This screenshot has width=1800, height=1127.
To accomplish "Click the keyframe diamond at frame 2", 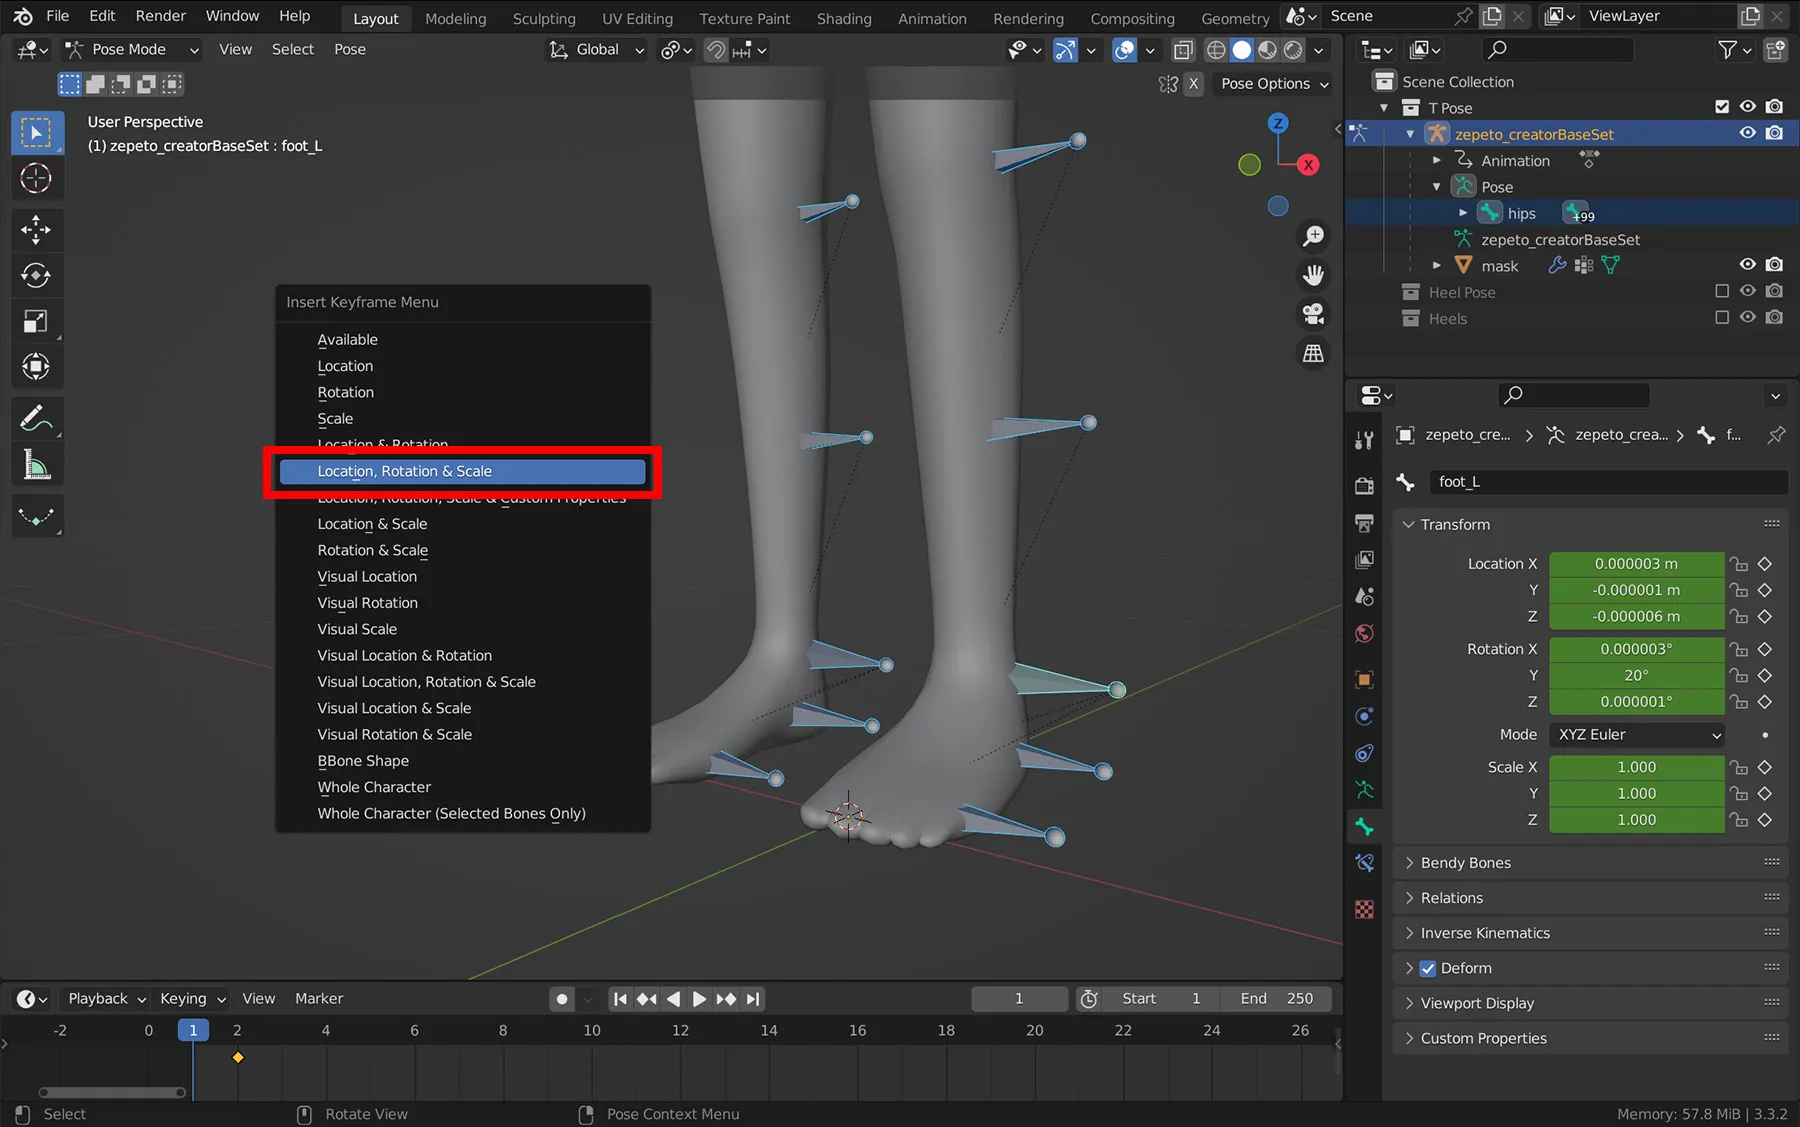I will pos(238,1057).
